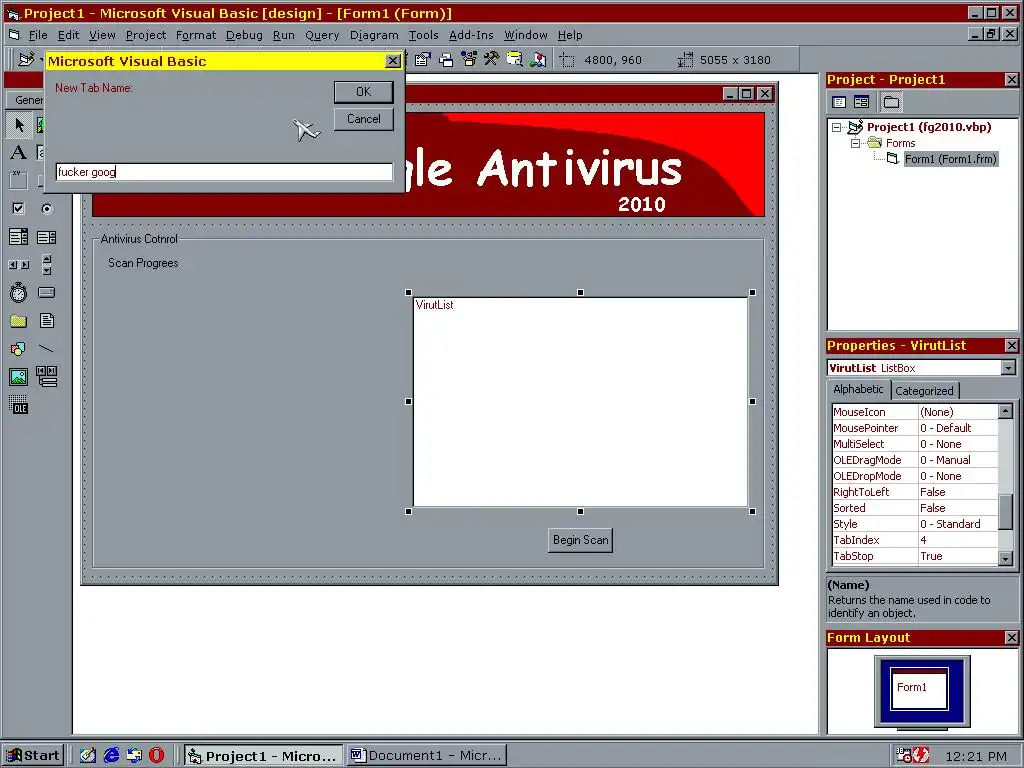The image size is (1024, 768).
Task: Click Add Standard EXE Project toolbar icon
Action: 26,59
